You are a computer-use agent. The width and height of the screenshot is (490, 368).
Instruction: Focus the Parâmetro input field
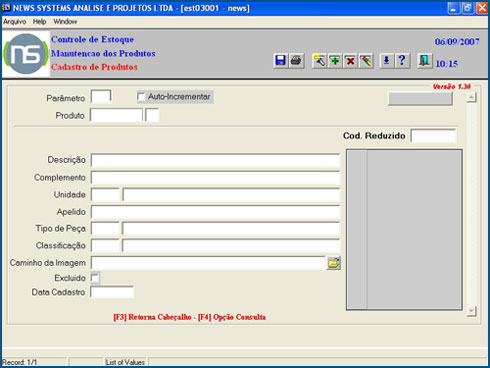click(101, 97)
